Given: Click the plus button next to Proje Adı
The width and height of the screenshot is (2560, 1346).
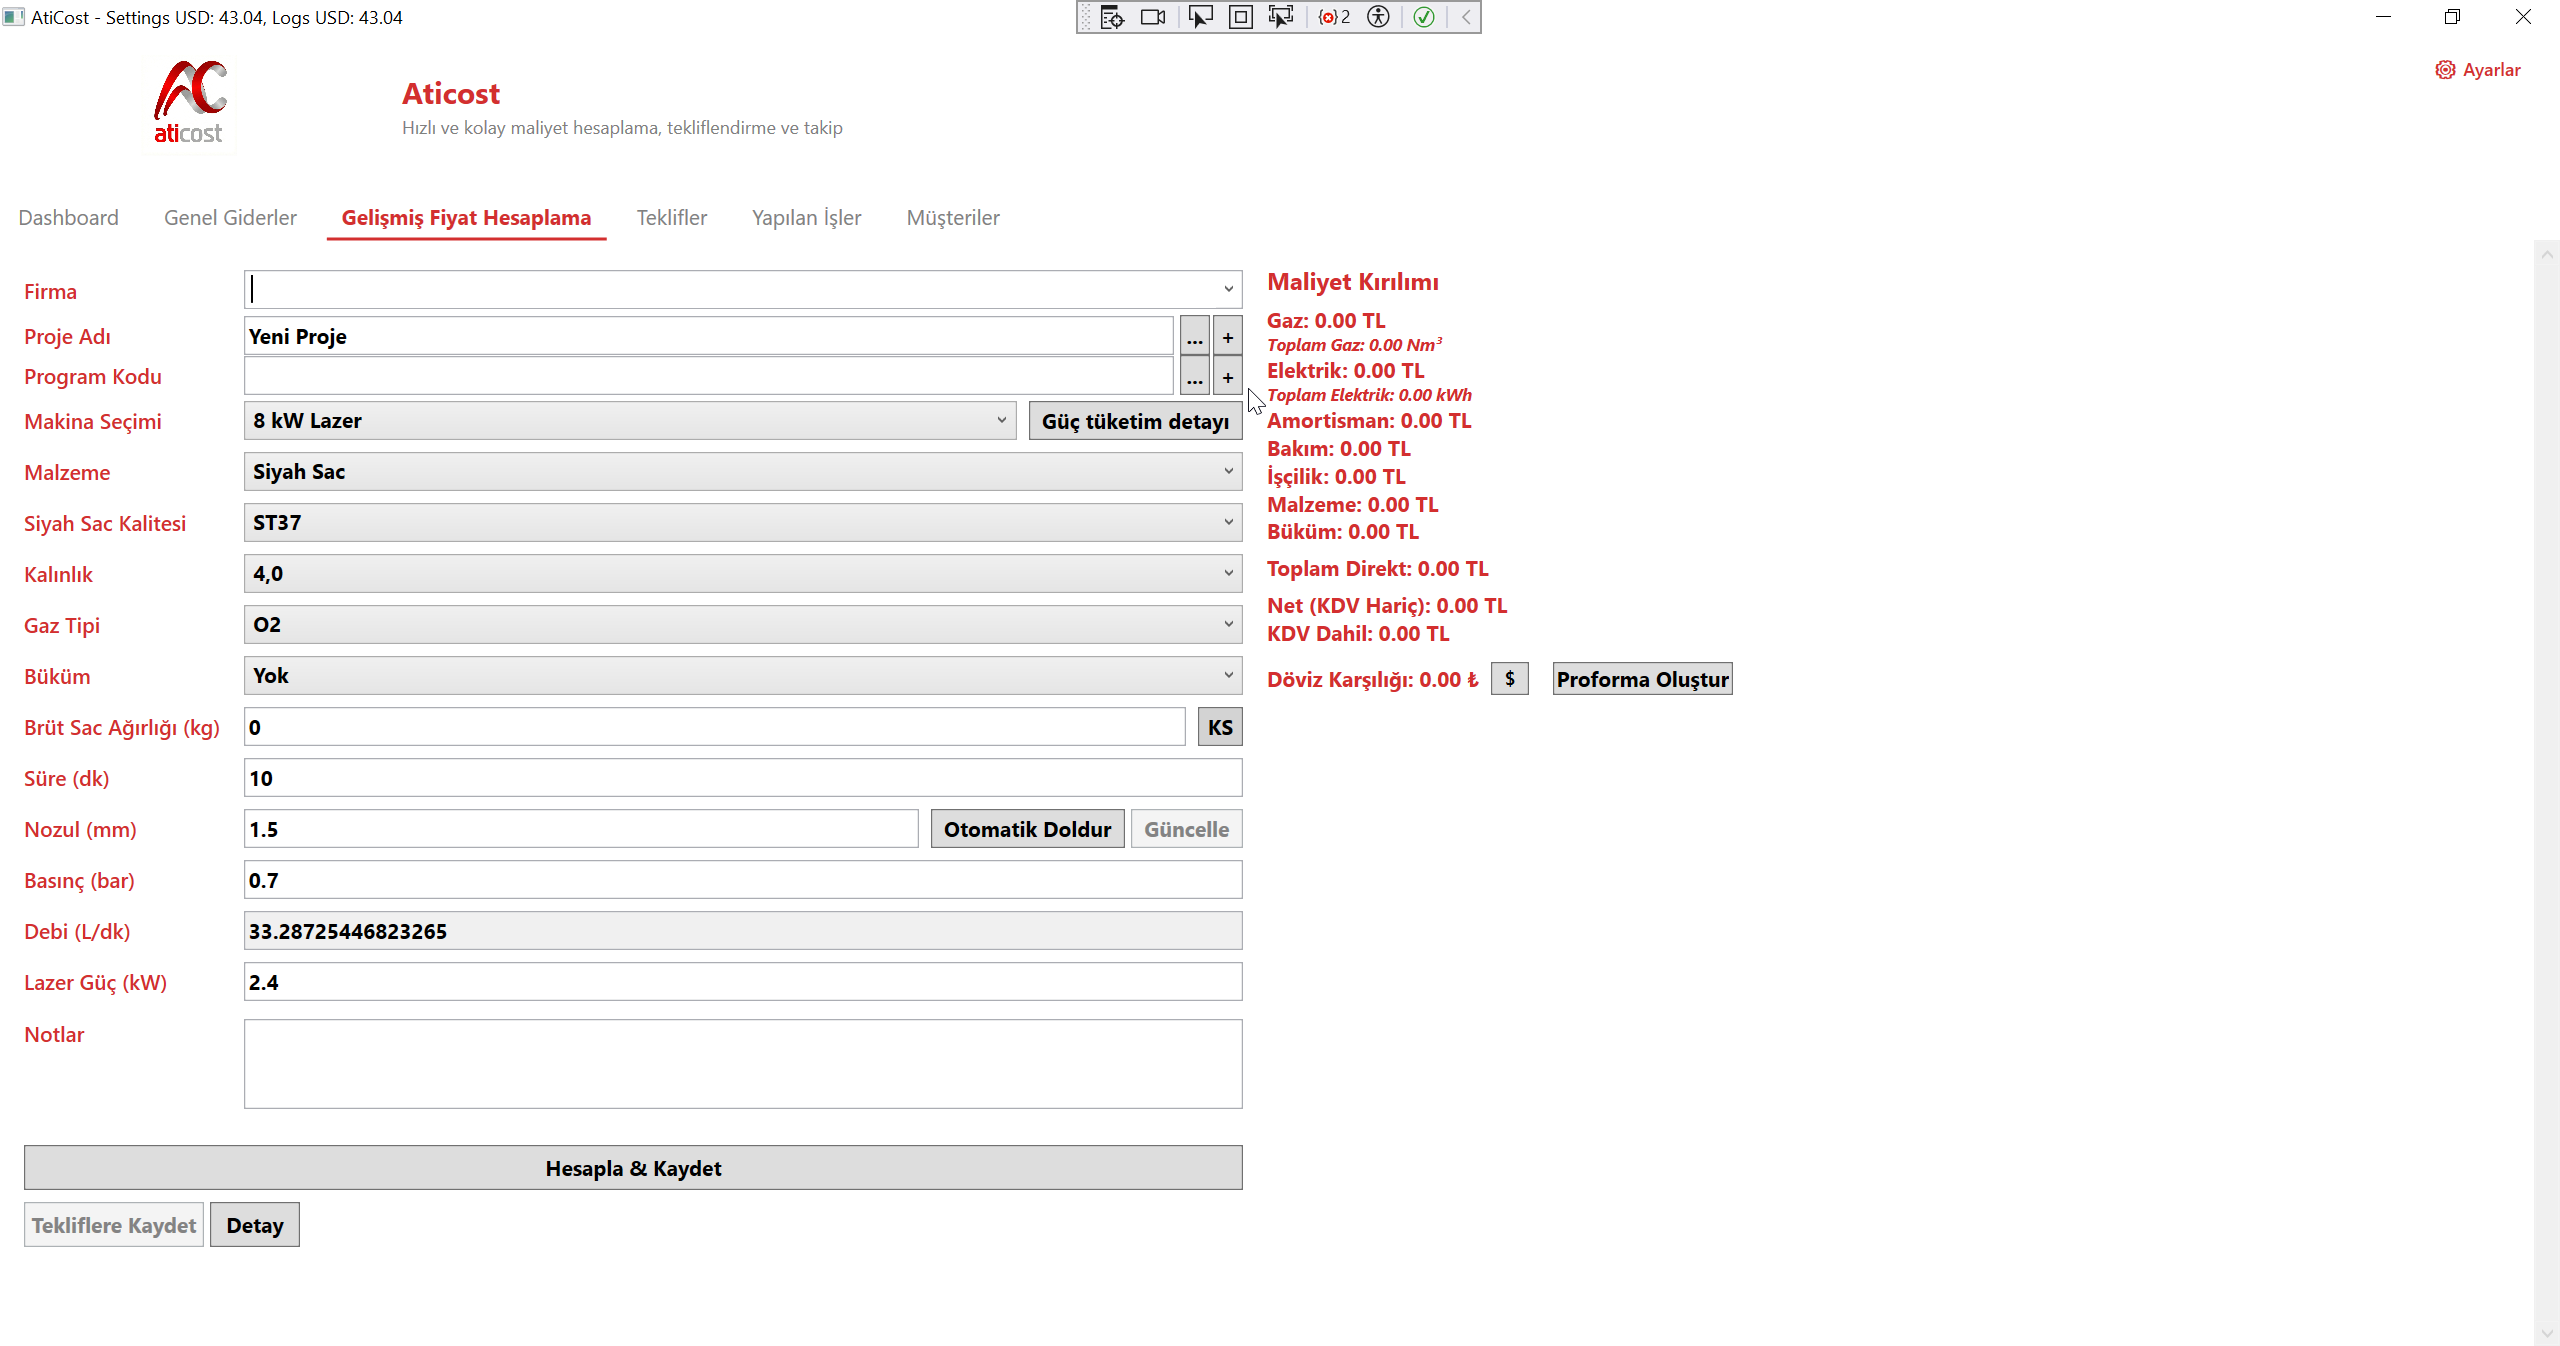Looking at the screenshot, I should pos(1228,337).
